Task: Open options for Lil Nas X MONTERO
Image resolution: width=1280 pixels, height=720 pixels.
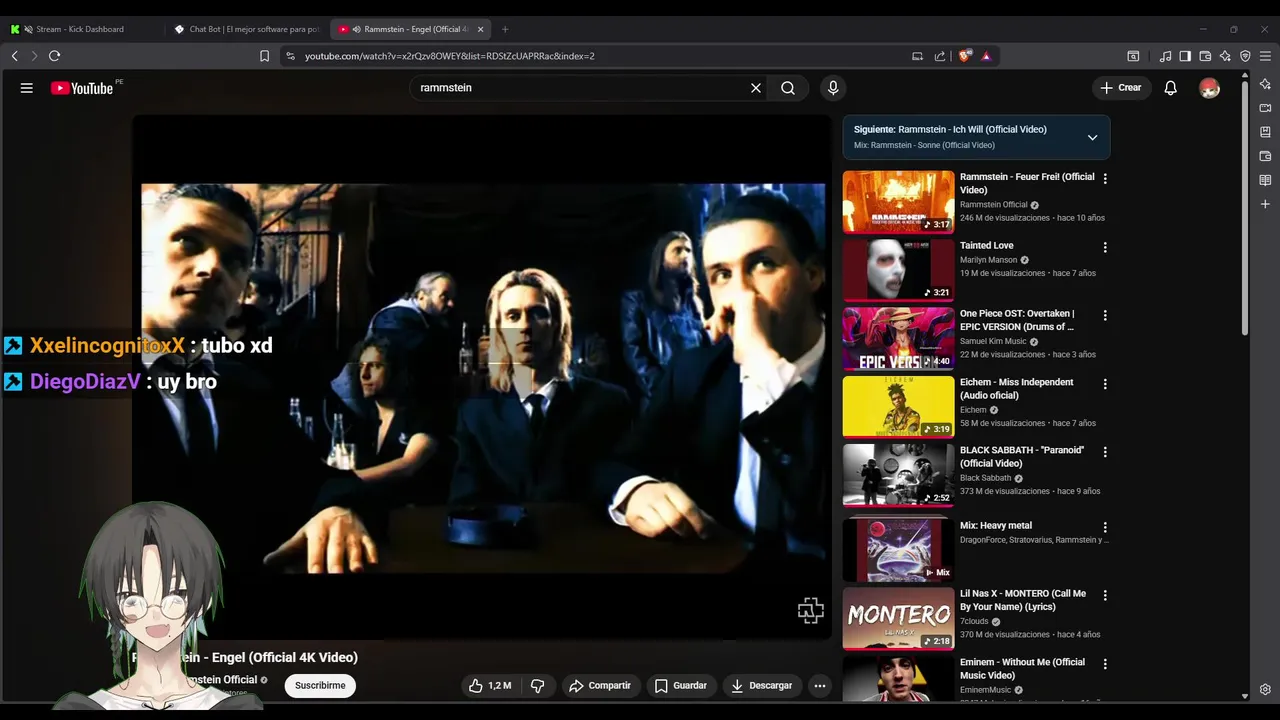Action: (1105, 595)
